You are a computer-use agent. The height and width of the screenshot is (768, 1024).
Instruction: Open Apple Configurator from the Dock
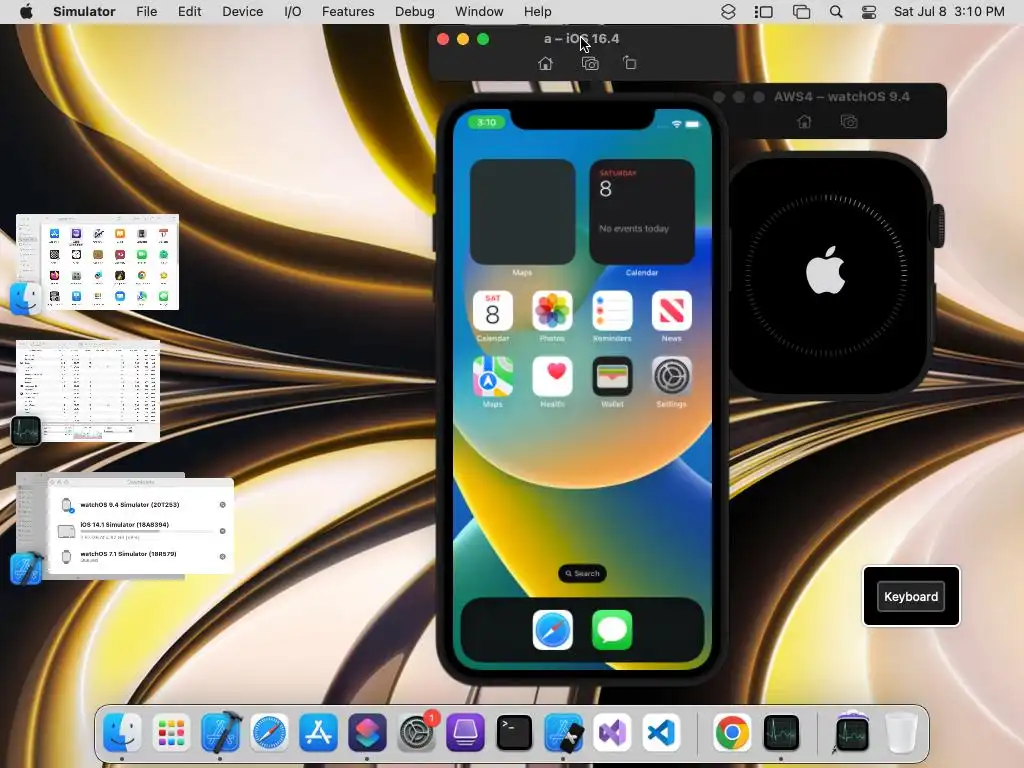(x=465, y=732)
